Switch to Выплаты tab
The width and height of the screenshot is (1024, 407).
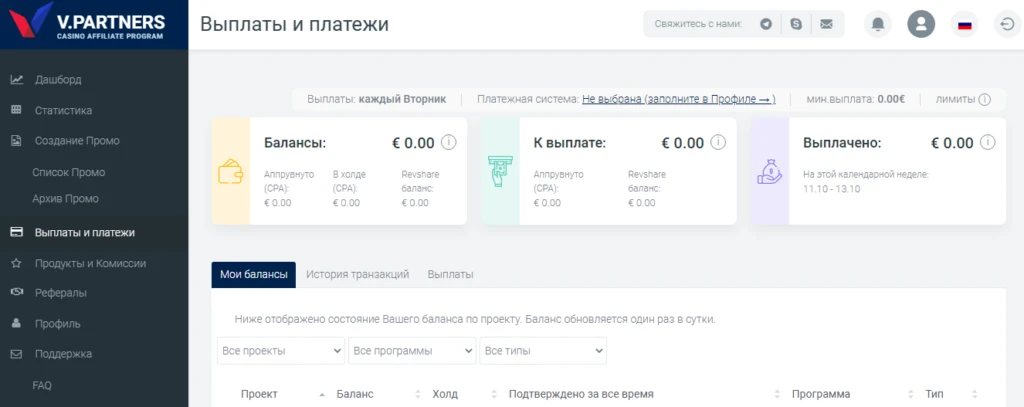coord(451,274)
